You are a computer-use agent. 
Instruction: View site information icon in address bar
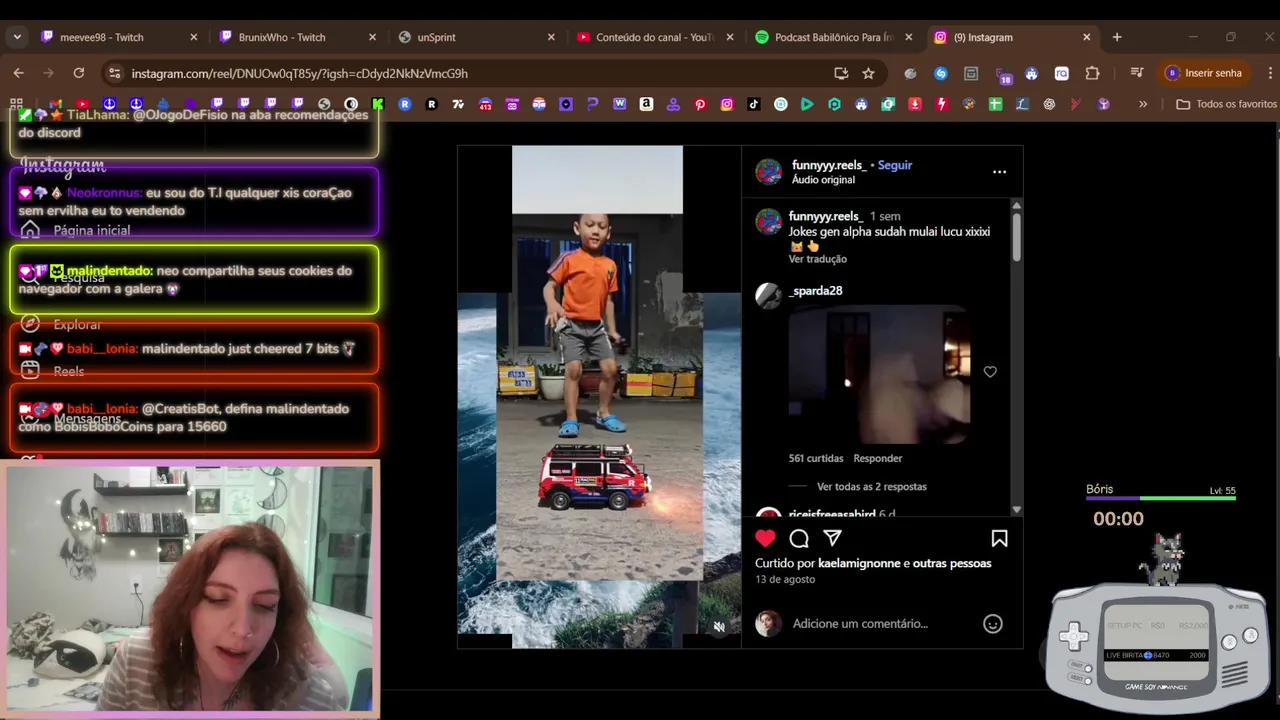coord(114,73)
